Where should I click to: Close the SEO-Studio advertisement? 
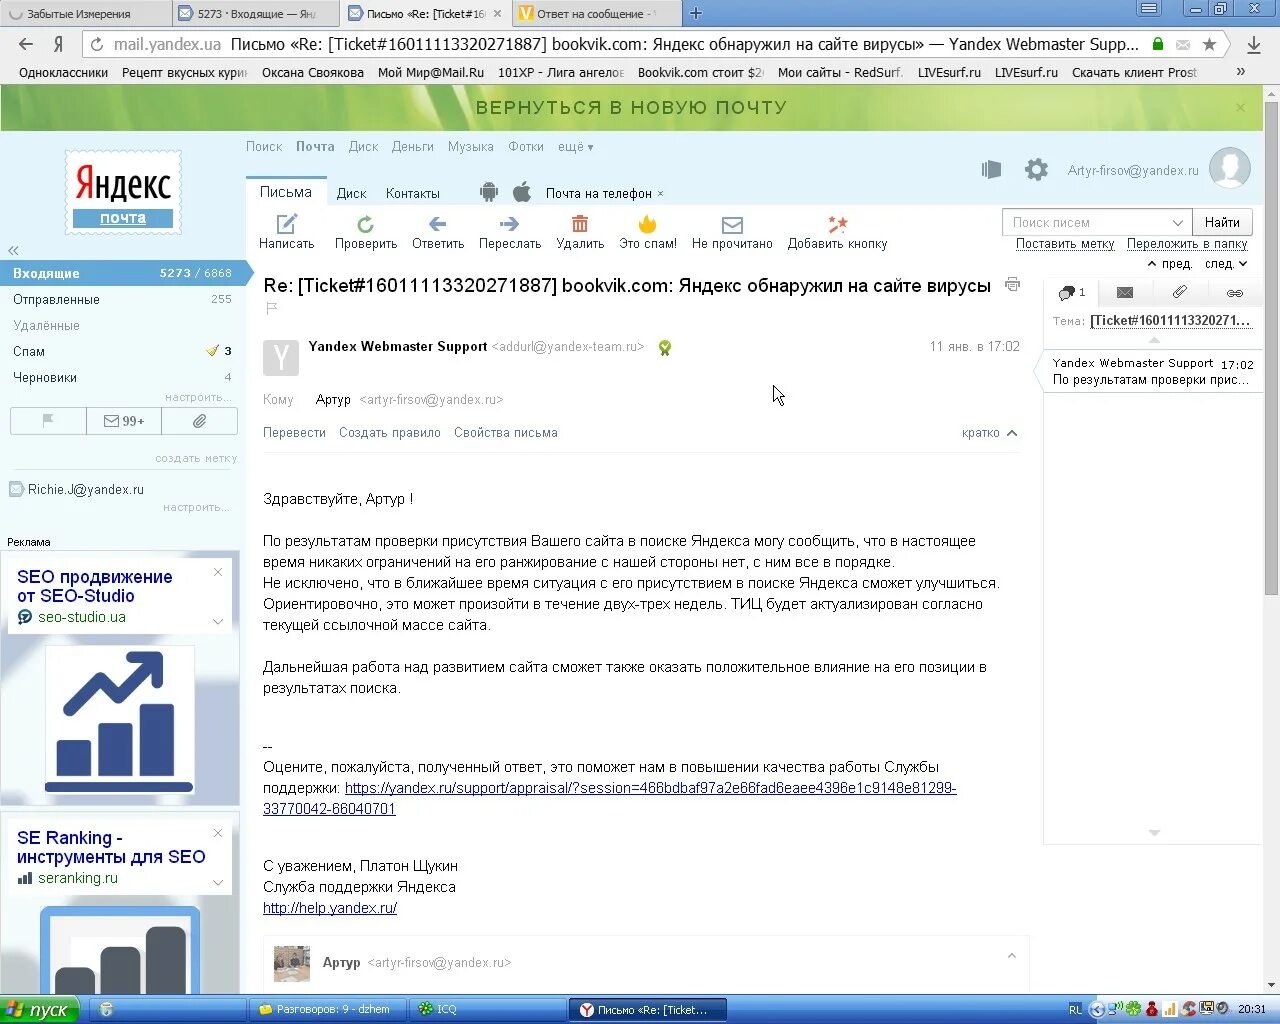point(218,572)
